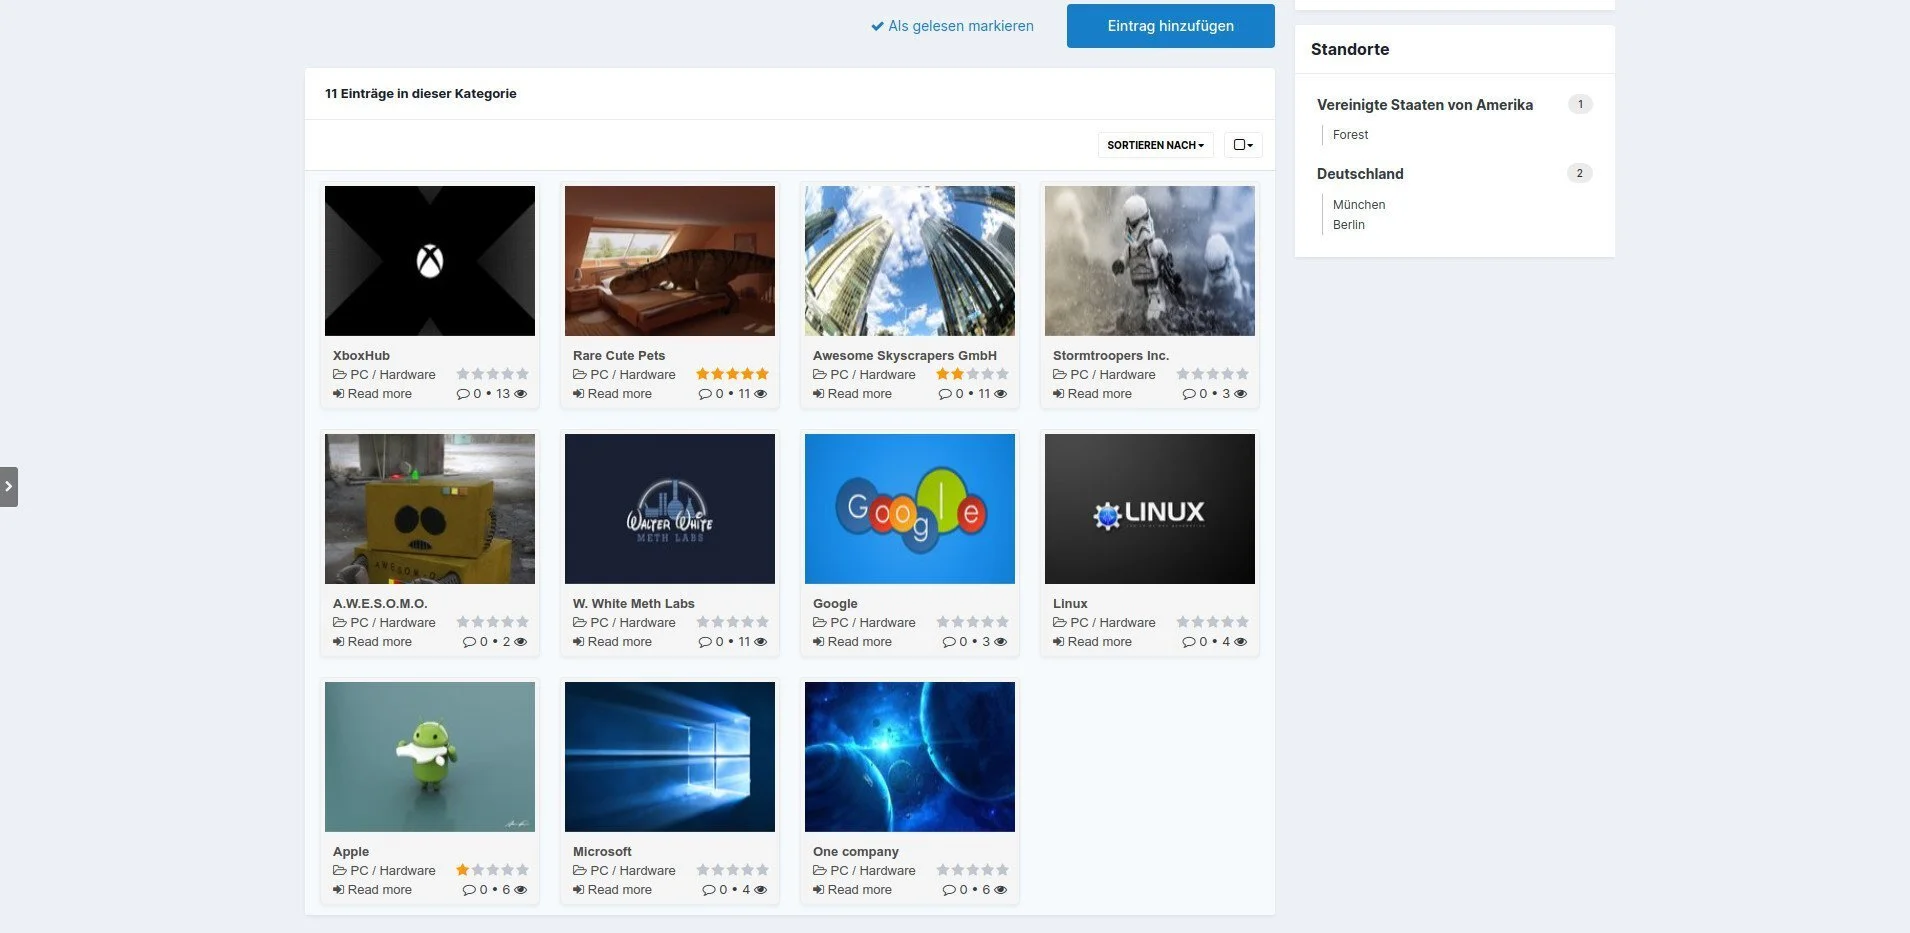Click the folder icon on Apple card
This screenshot has height=933, width=1910.
coord(339,871)
